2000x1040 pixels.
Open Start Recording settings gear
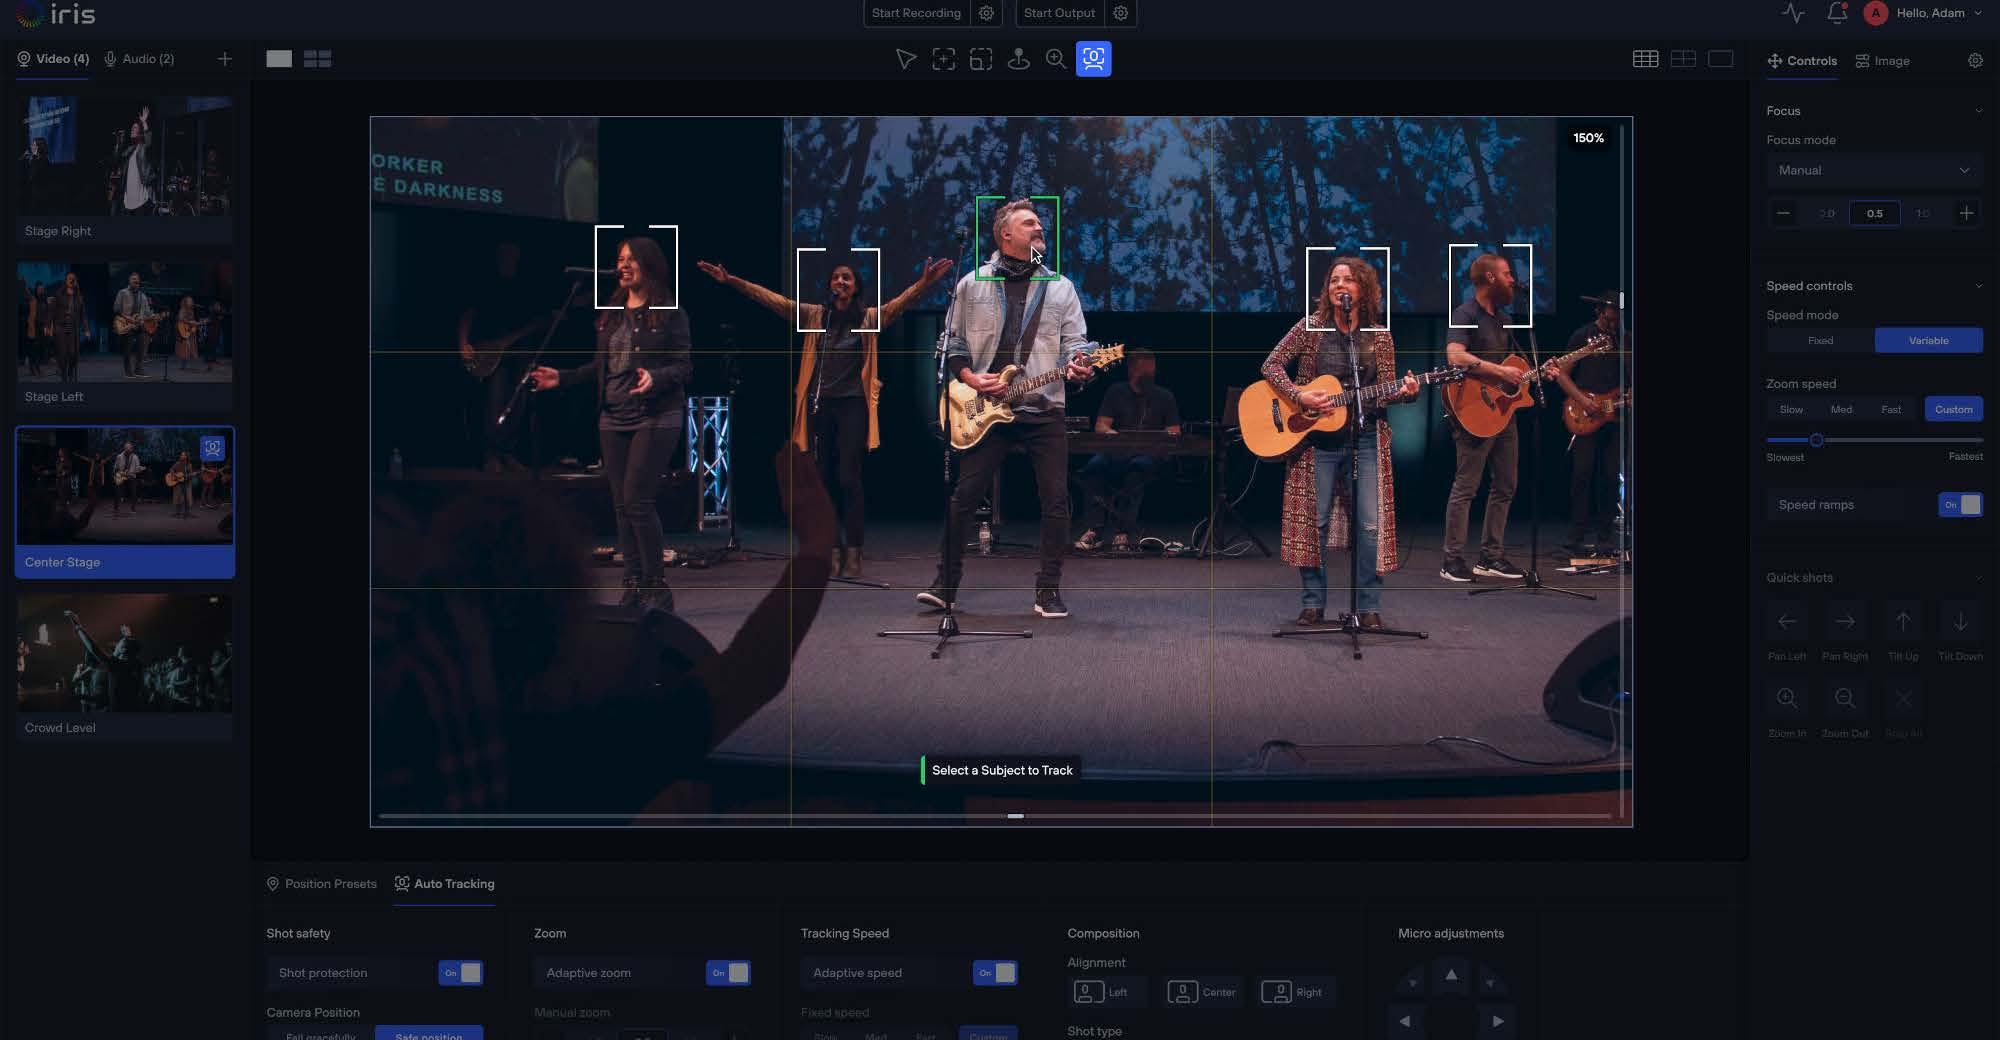coord(986,13)
